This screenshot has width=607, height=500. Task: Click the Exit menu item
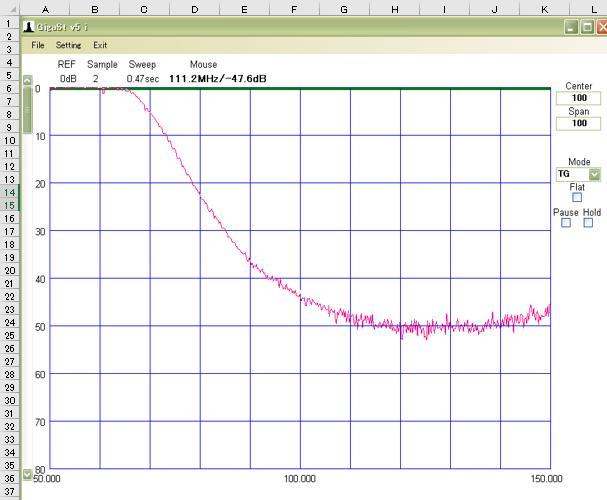coord(100,45)
